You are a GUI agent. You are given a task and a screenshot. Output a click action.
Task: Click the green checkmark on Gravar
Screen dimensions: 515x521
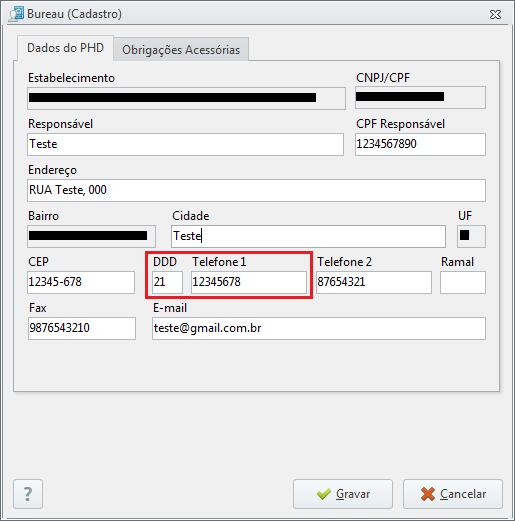tap(324, 494)
